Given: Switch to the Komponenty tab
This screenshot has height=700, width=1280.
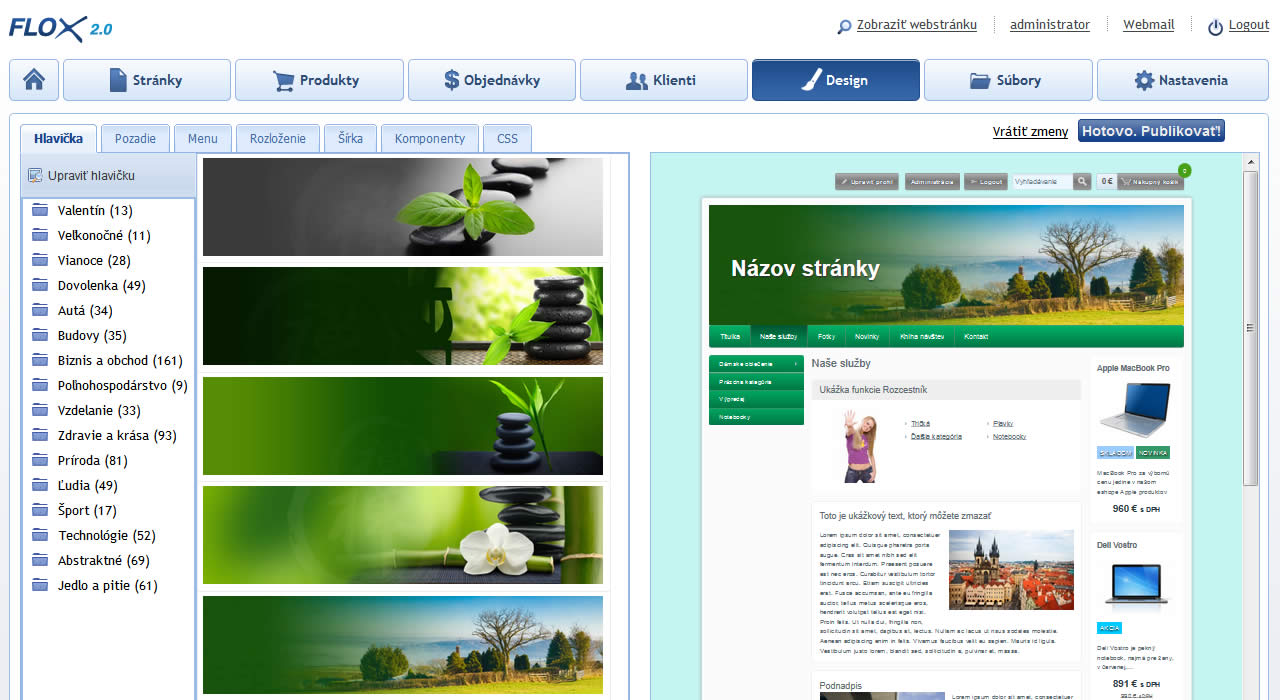Looking at the screenshot, I should (x=429, y=139).
